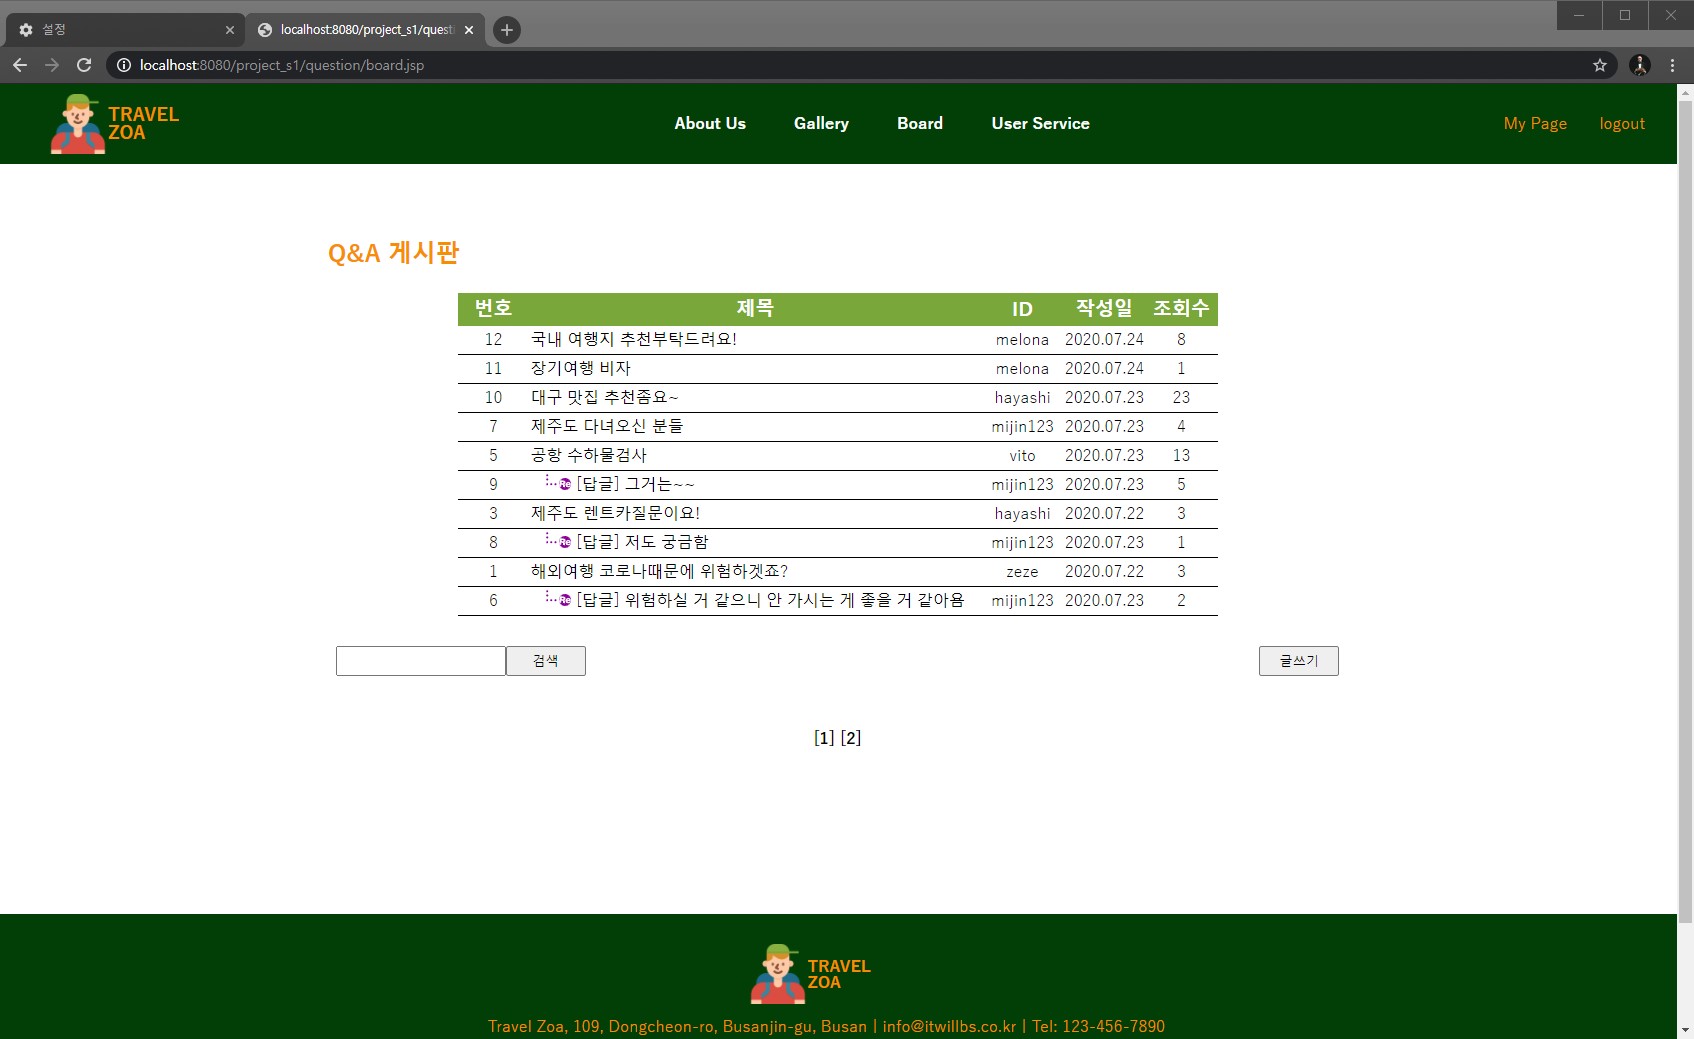This screenshot has height=1039, width=1694.
Task: Click inside the search input field
Action: (x=420, y=660)
